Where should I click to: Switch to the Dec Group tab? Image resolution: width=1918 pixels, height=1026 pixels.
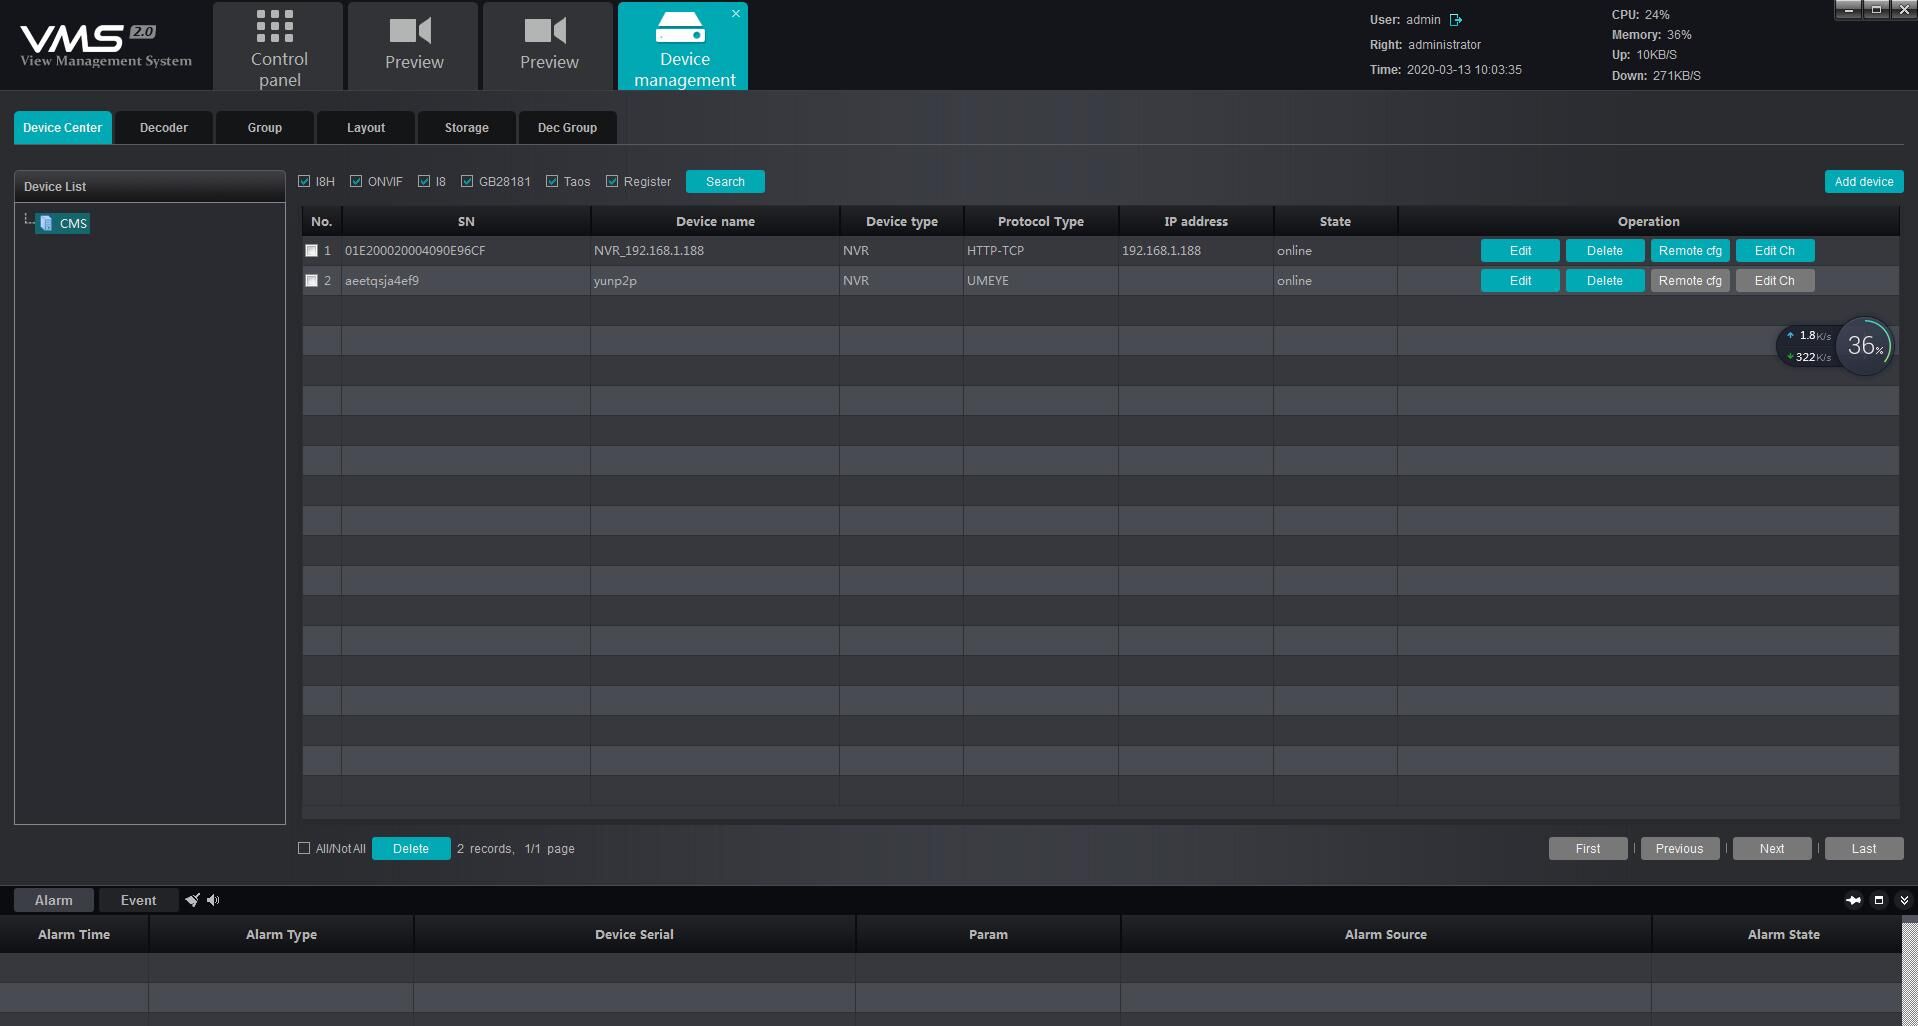(568, 128)
